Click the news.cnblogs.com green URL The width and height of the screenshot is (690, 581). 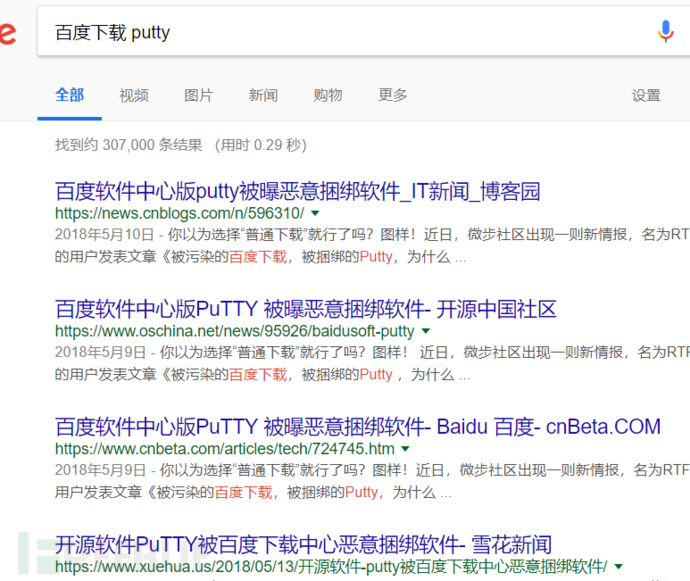(x=179, y=214)
